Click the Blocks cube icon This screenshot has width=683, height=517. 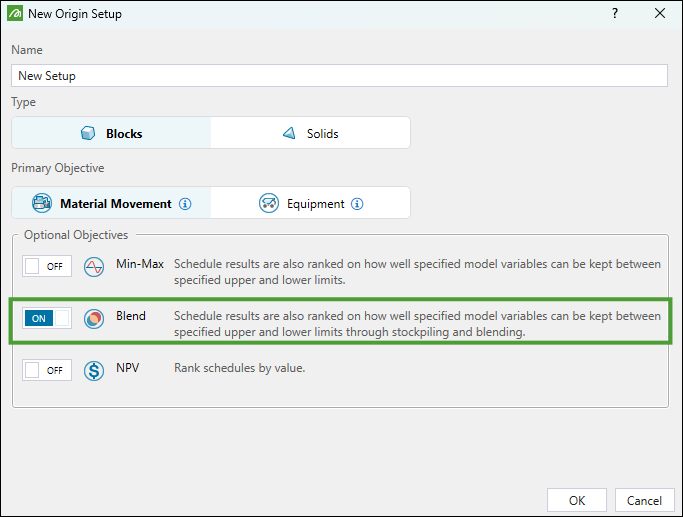tap(88, 133)
